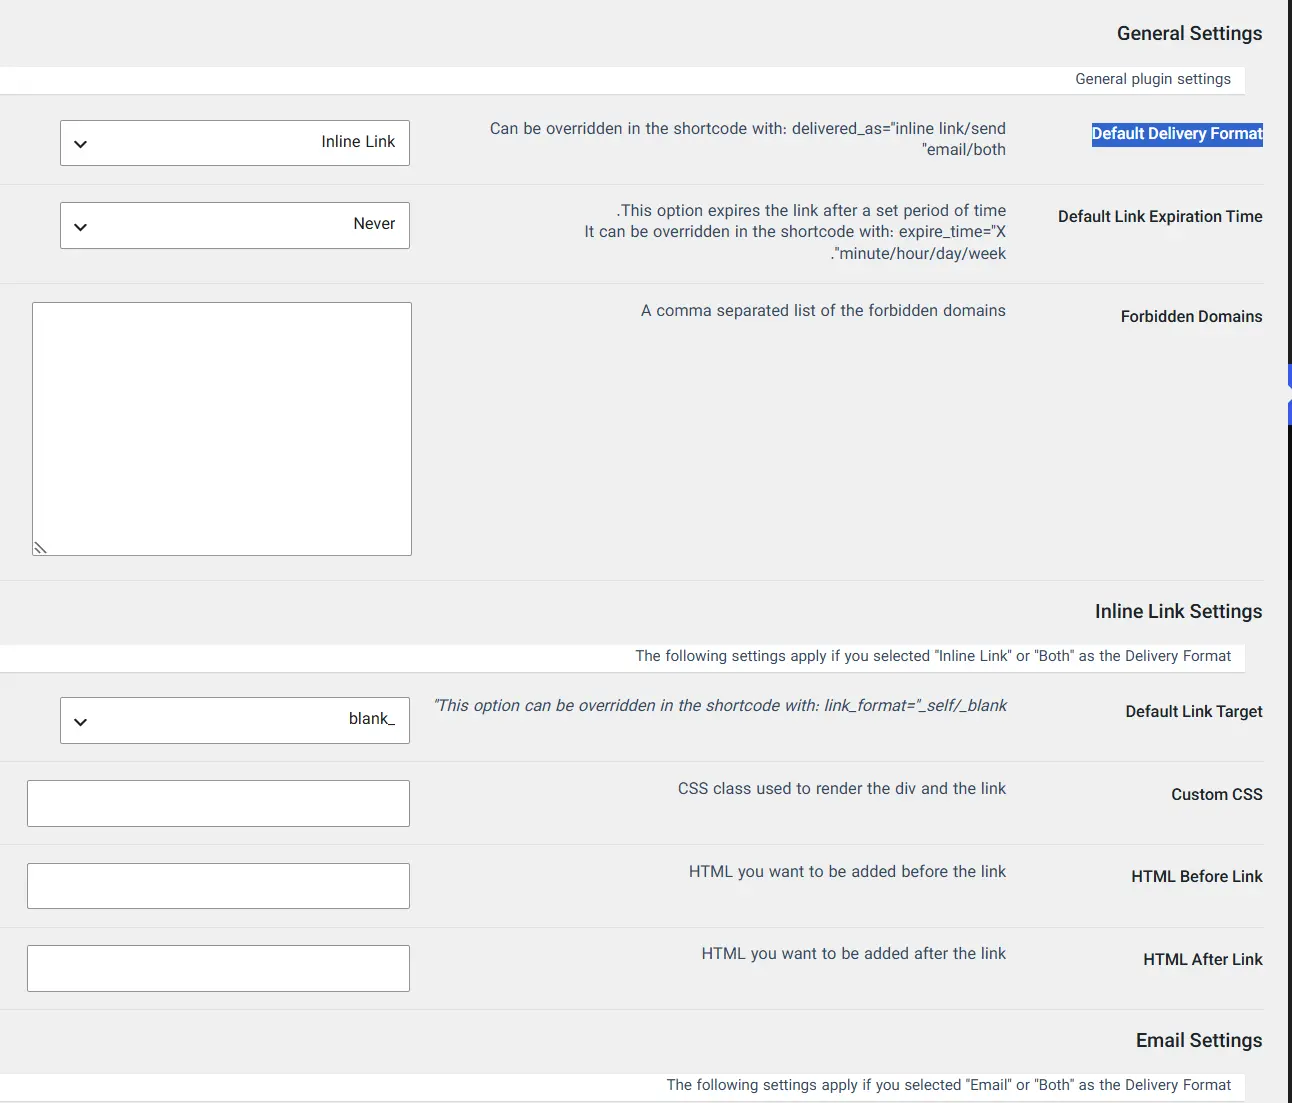Image resolution: width=1292 pixels, height=1103 pixels.
Task: Open the Default Delivery Format dropdown
Action: (235, 143)
